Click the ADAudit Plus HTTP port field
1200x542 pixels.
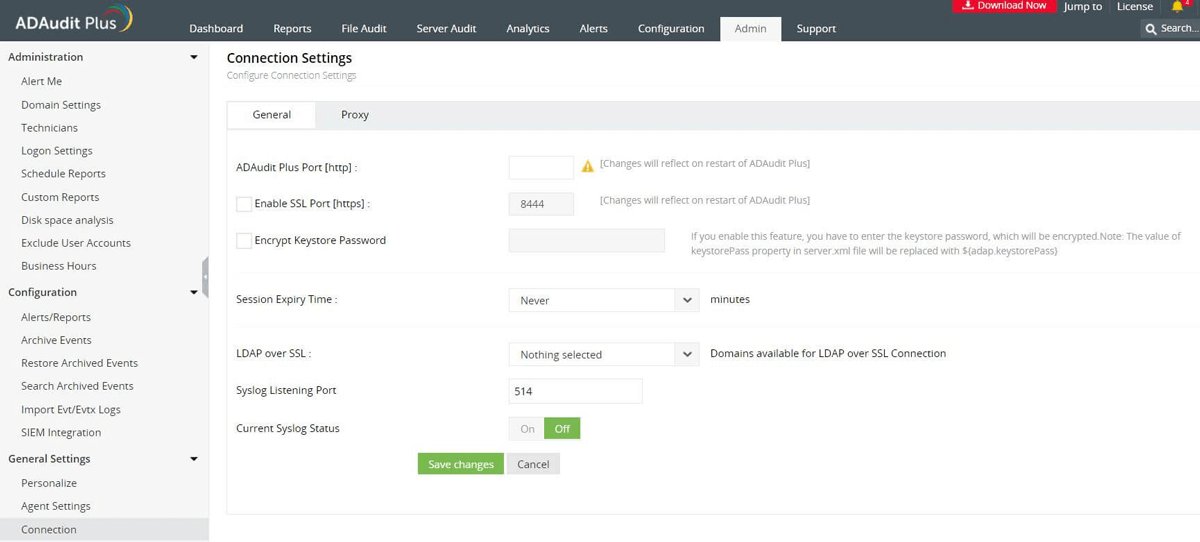tap(541, 167)
